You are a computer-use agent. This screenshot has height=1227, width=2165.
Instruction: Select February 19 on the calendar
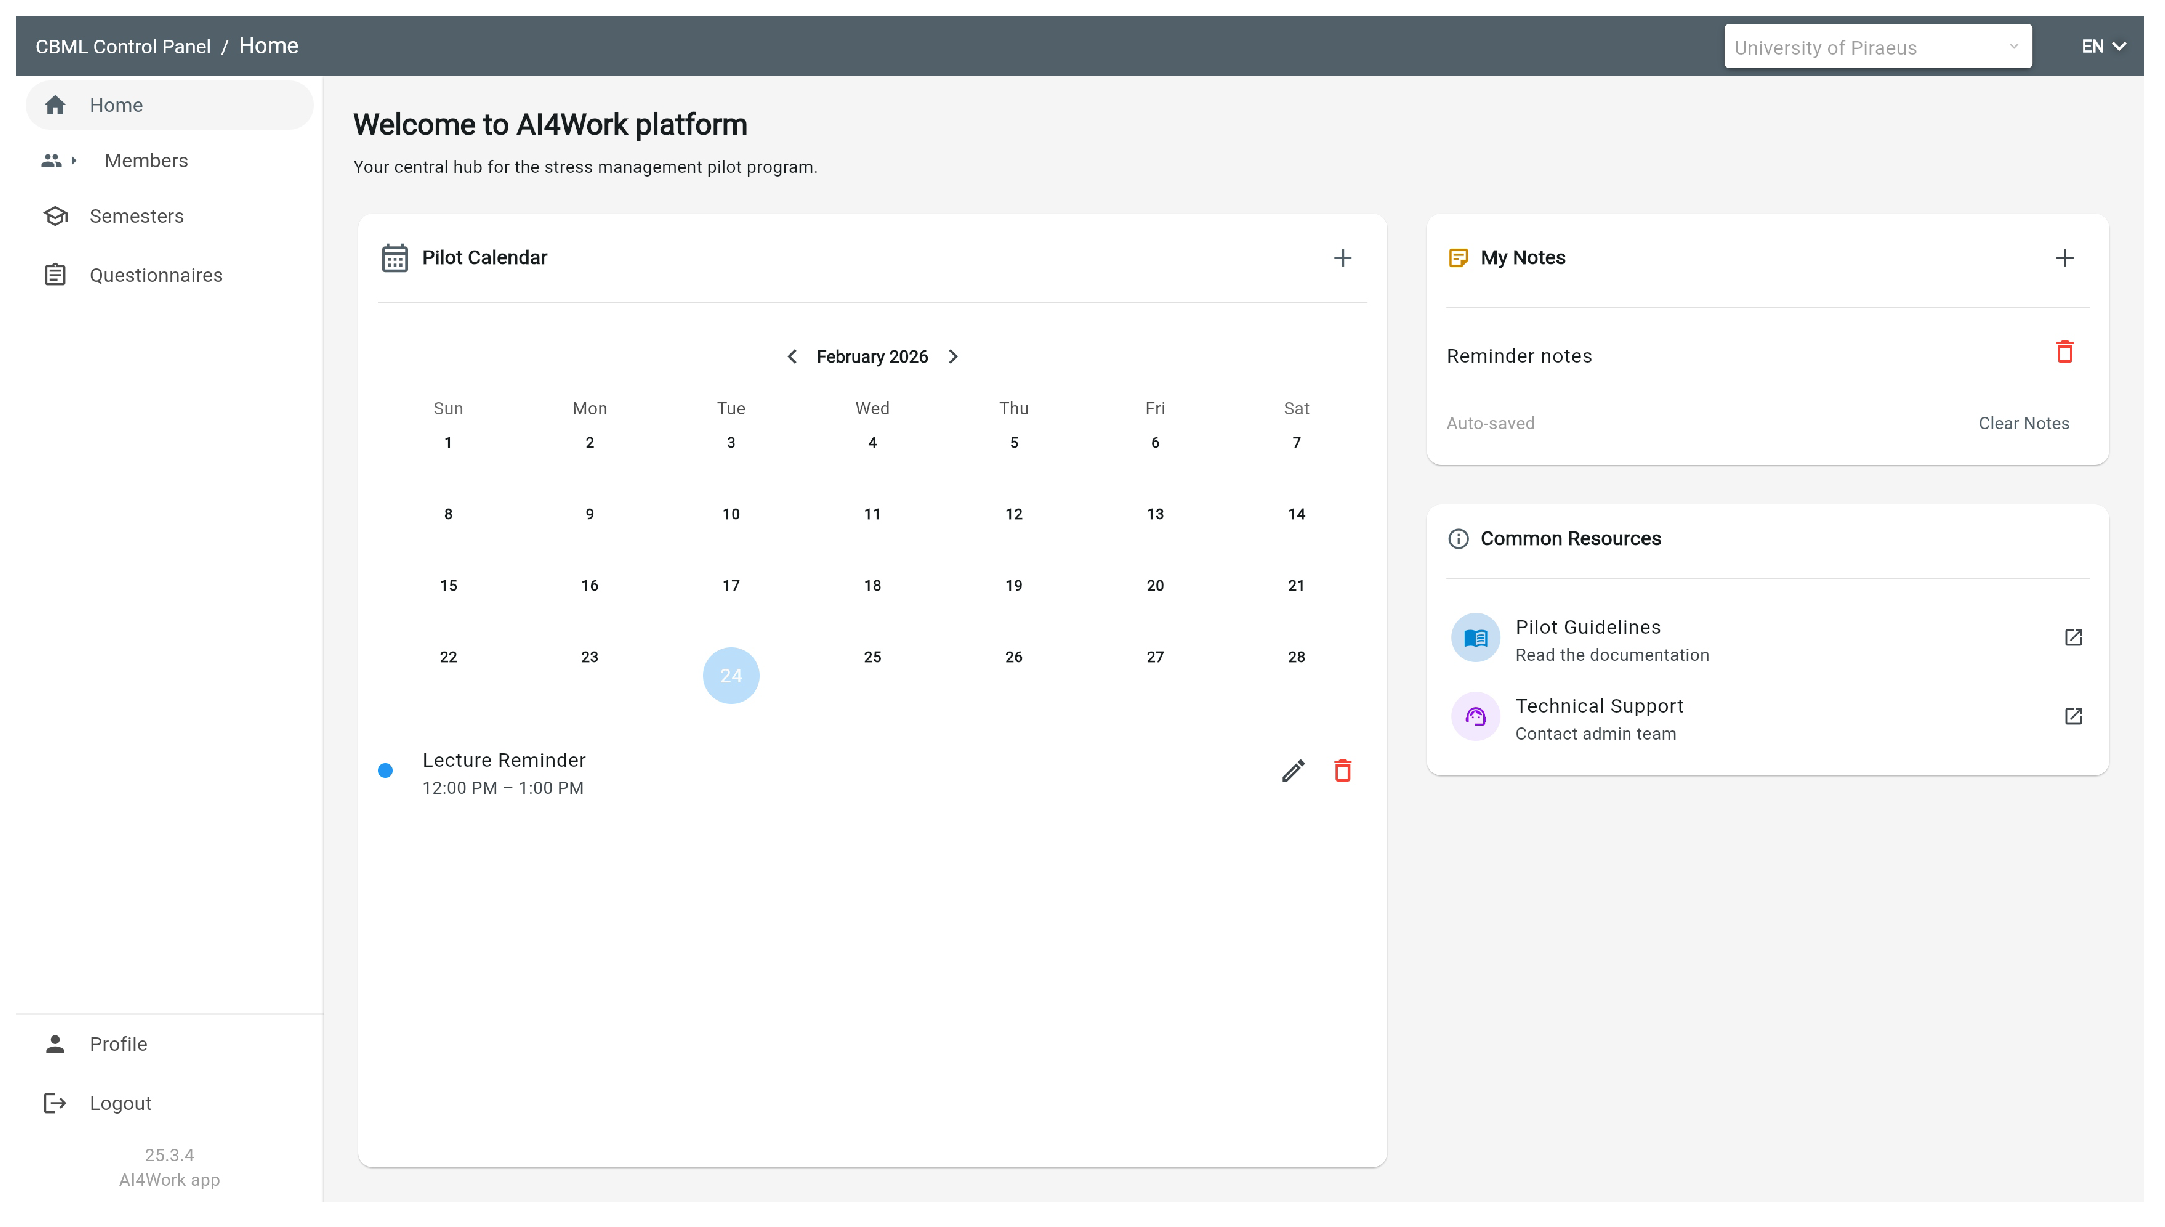pos(1014,586)
